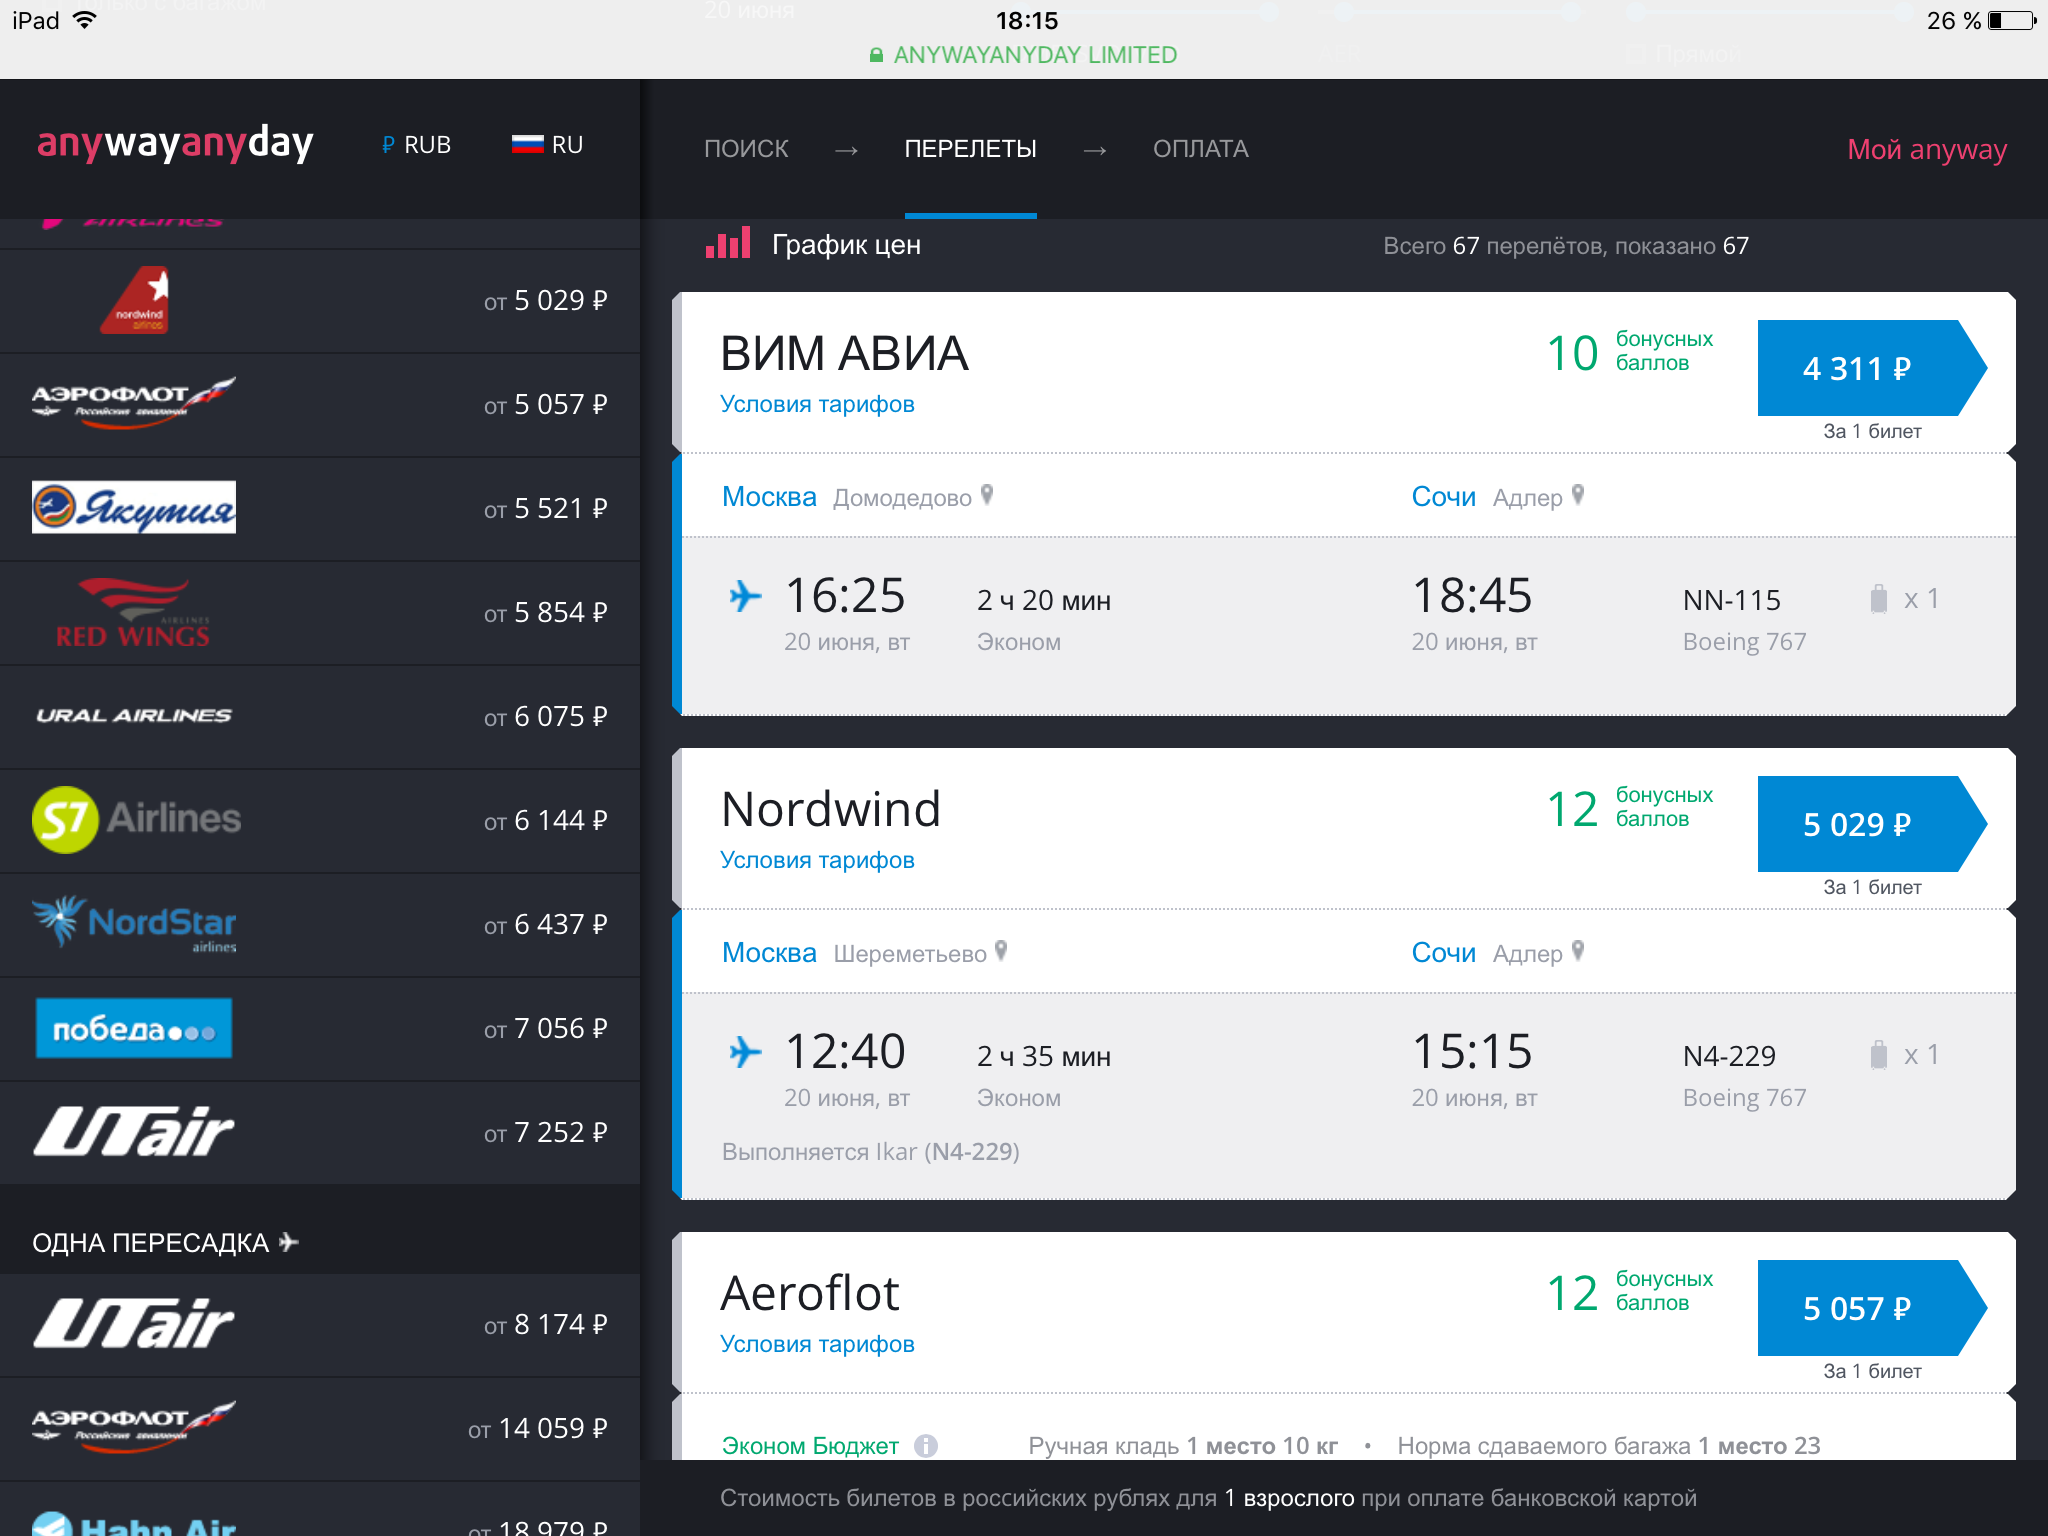The image size is (2048, 1536).
Task: Tap the 18:15 clock in status bar
Action: click(x=1026, y=21)
